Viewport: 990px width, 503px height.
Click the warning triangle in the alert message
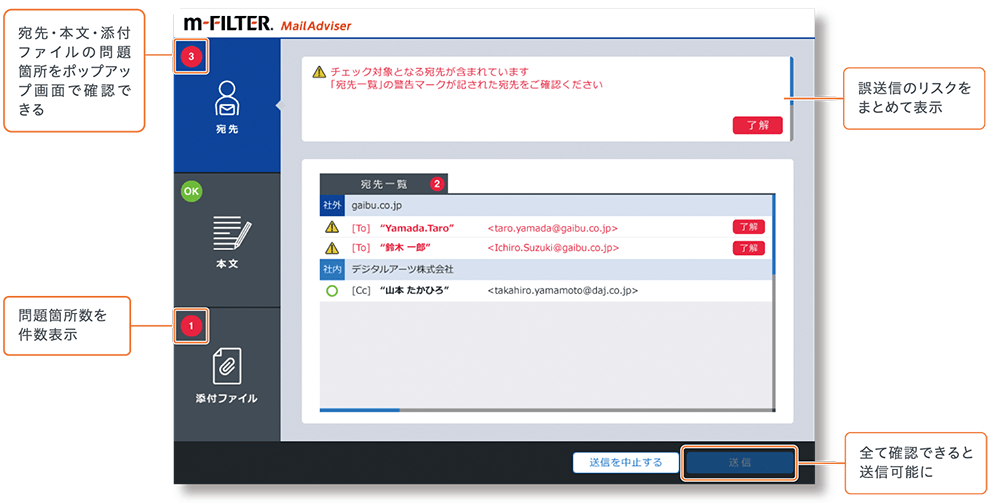point(319,72)
